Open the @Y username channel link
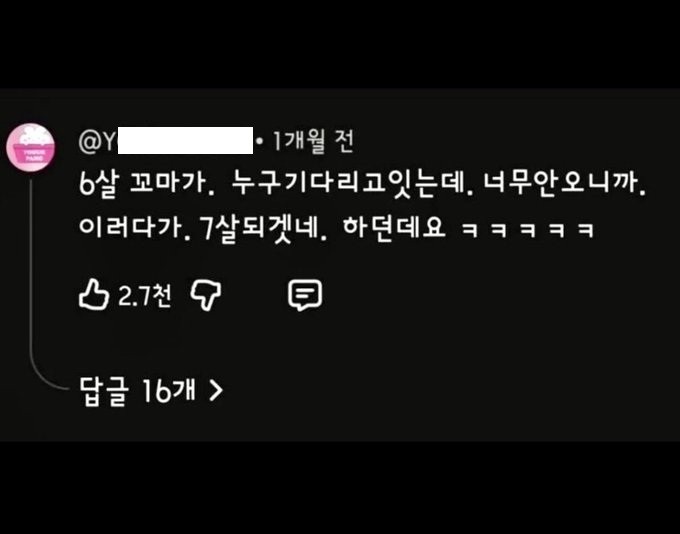 [166, 141]
